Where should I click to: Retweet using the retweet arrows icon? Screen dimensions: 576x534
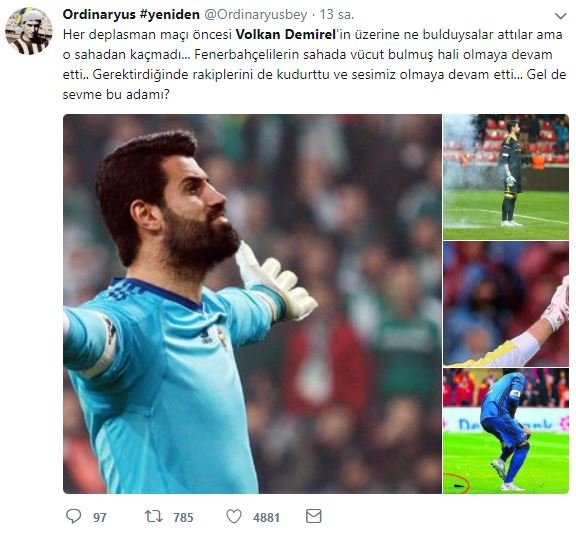(154, 516)
